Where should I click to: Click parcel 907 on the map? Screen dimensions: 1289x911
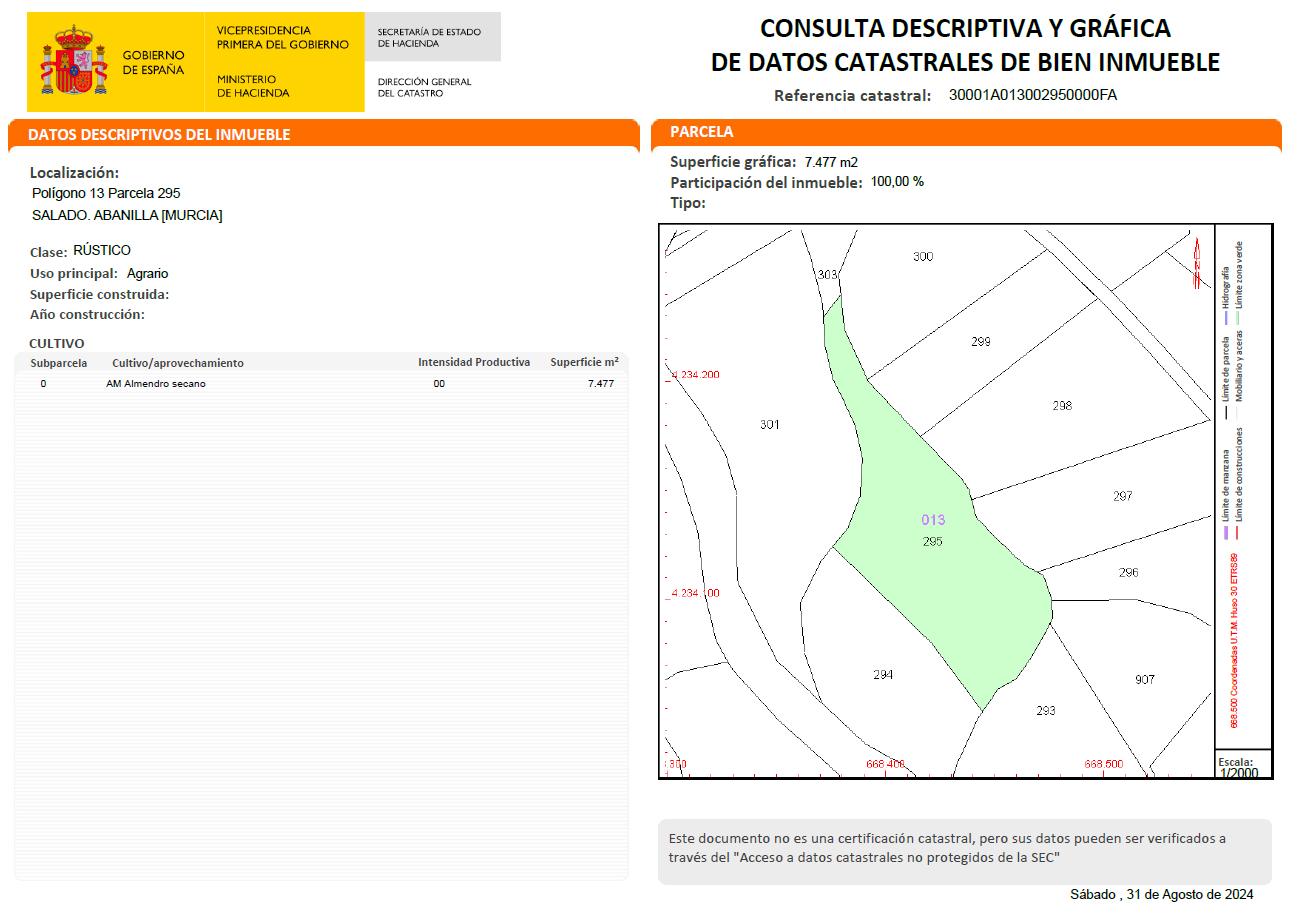pos(1144,680)
